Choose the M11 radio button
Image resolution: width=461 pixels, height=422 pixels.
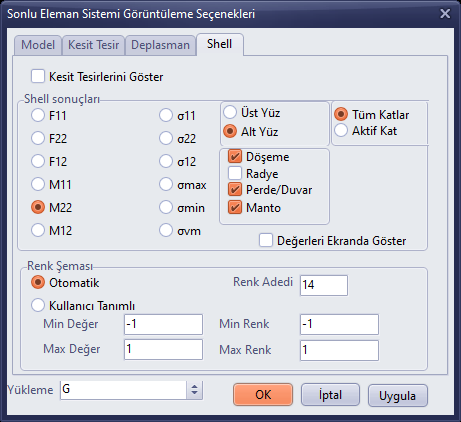(38, 184)
